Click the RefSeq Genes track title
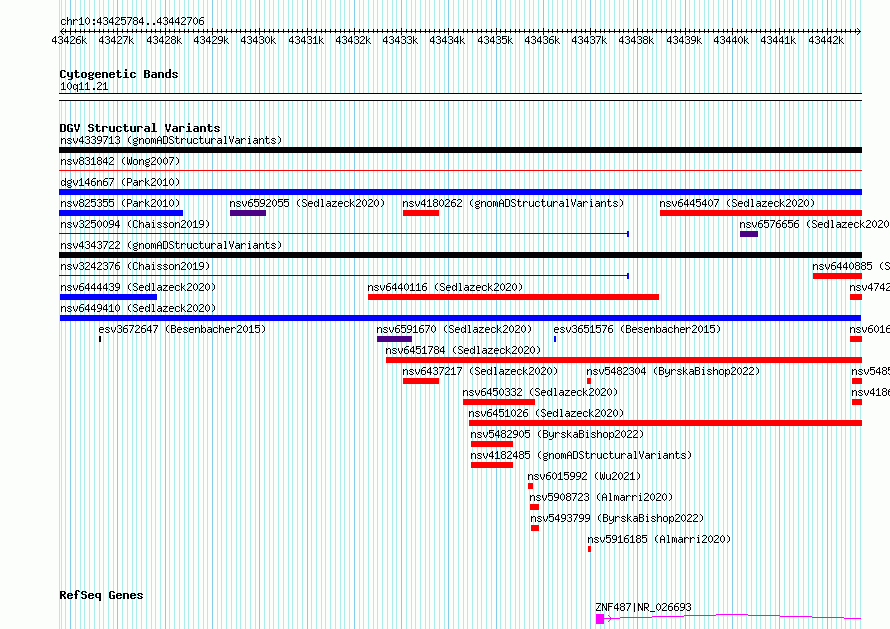The width and height of the screenshot is (890, 629). tap(101, 596)
